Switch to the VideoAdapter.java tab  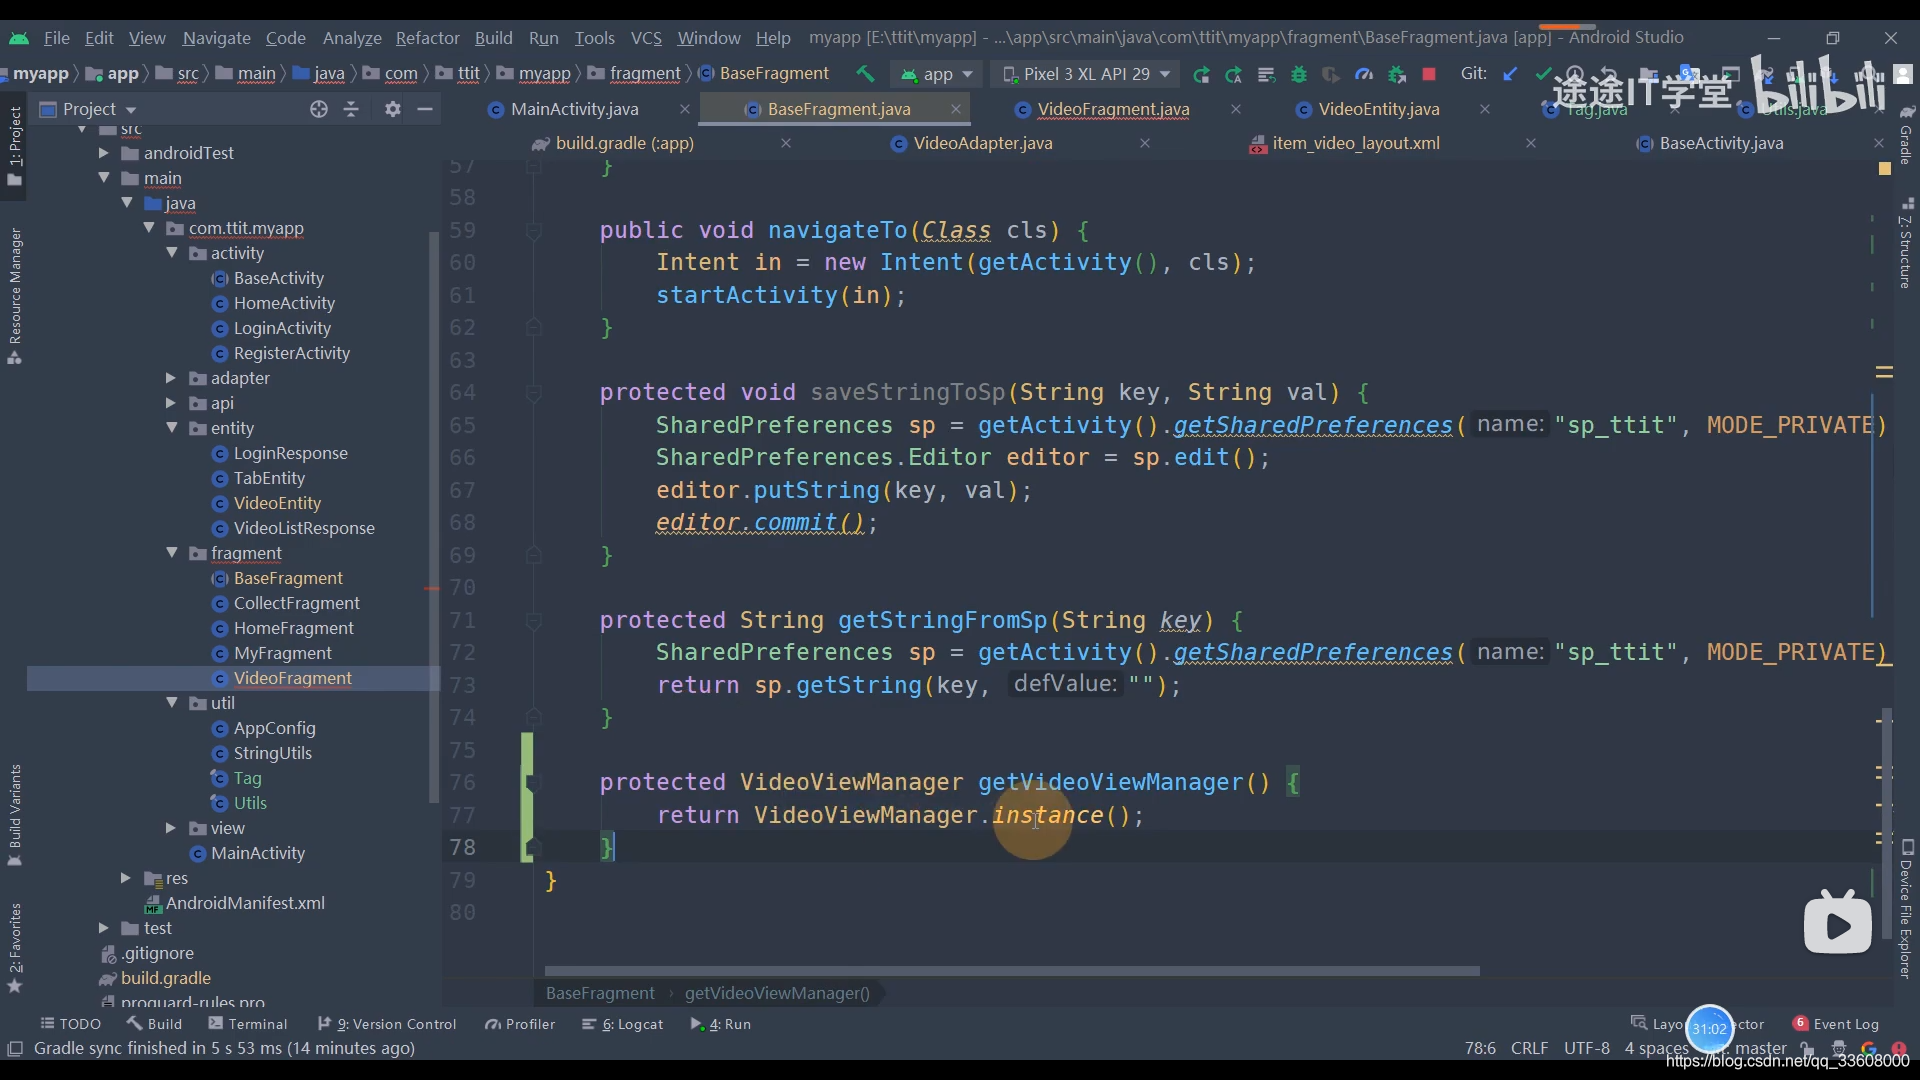tap(982, 143)
